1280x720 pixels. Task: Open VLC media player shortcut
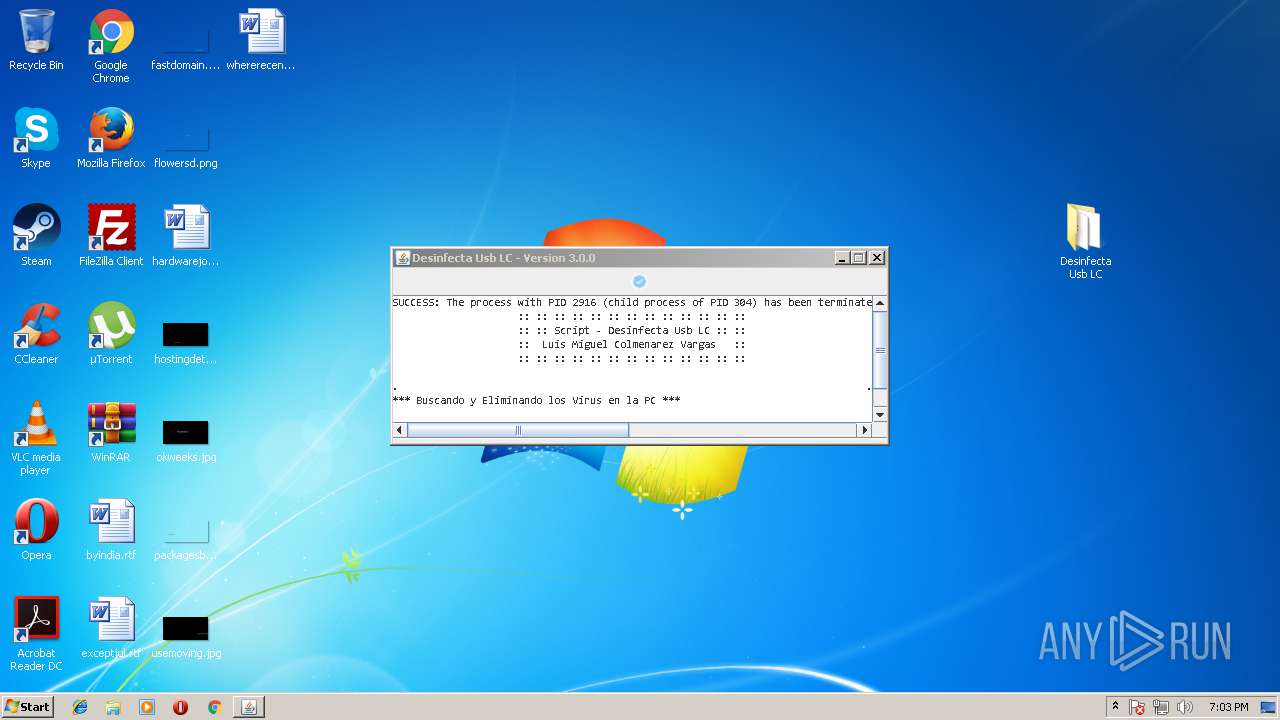point(36,439)
